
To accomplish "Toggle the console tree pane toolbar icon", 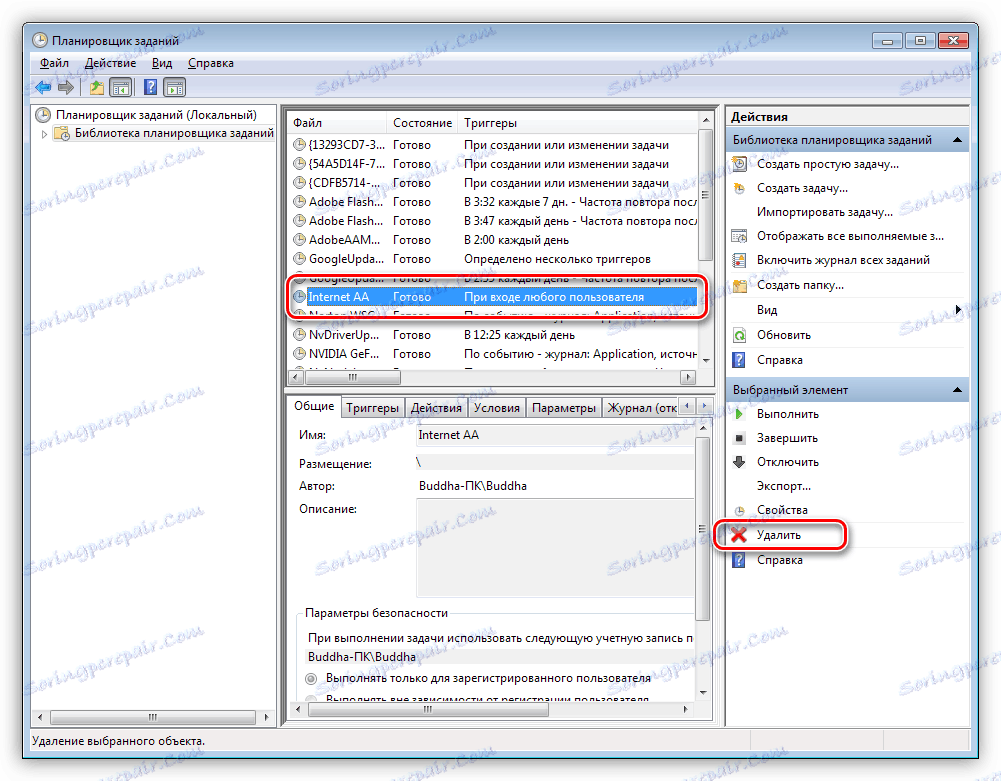I will coord(121,87).
